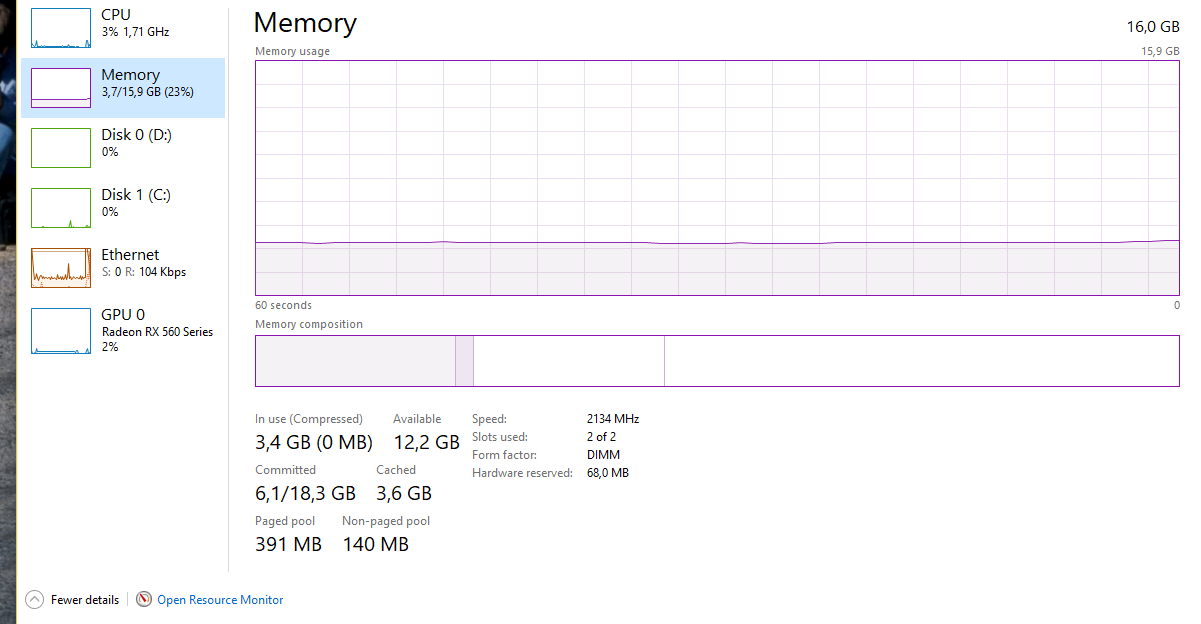Image resolution: width=1201 pixels, height=624 pixels.
Task: Click the Resource Monitor gauge icon
Action: point(144,600)
